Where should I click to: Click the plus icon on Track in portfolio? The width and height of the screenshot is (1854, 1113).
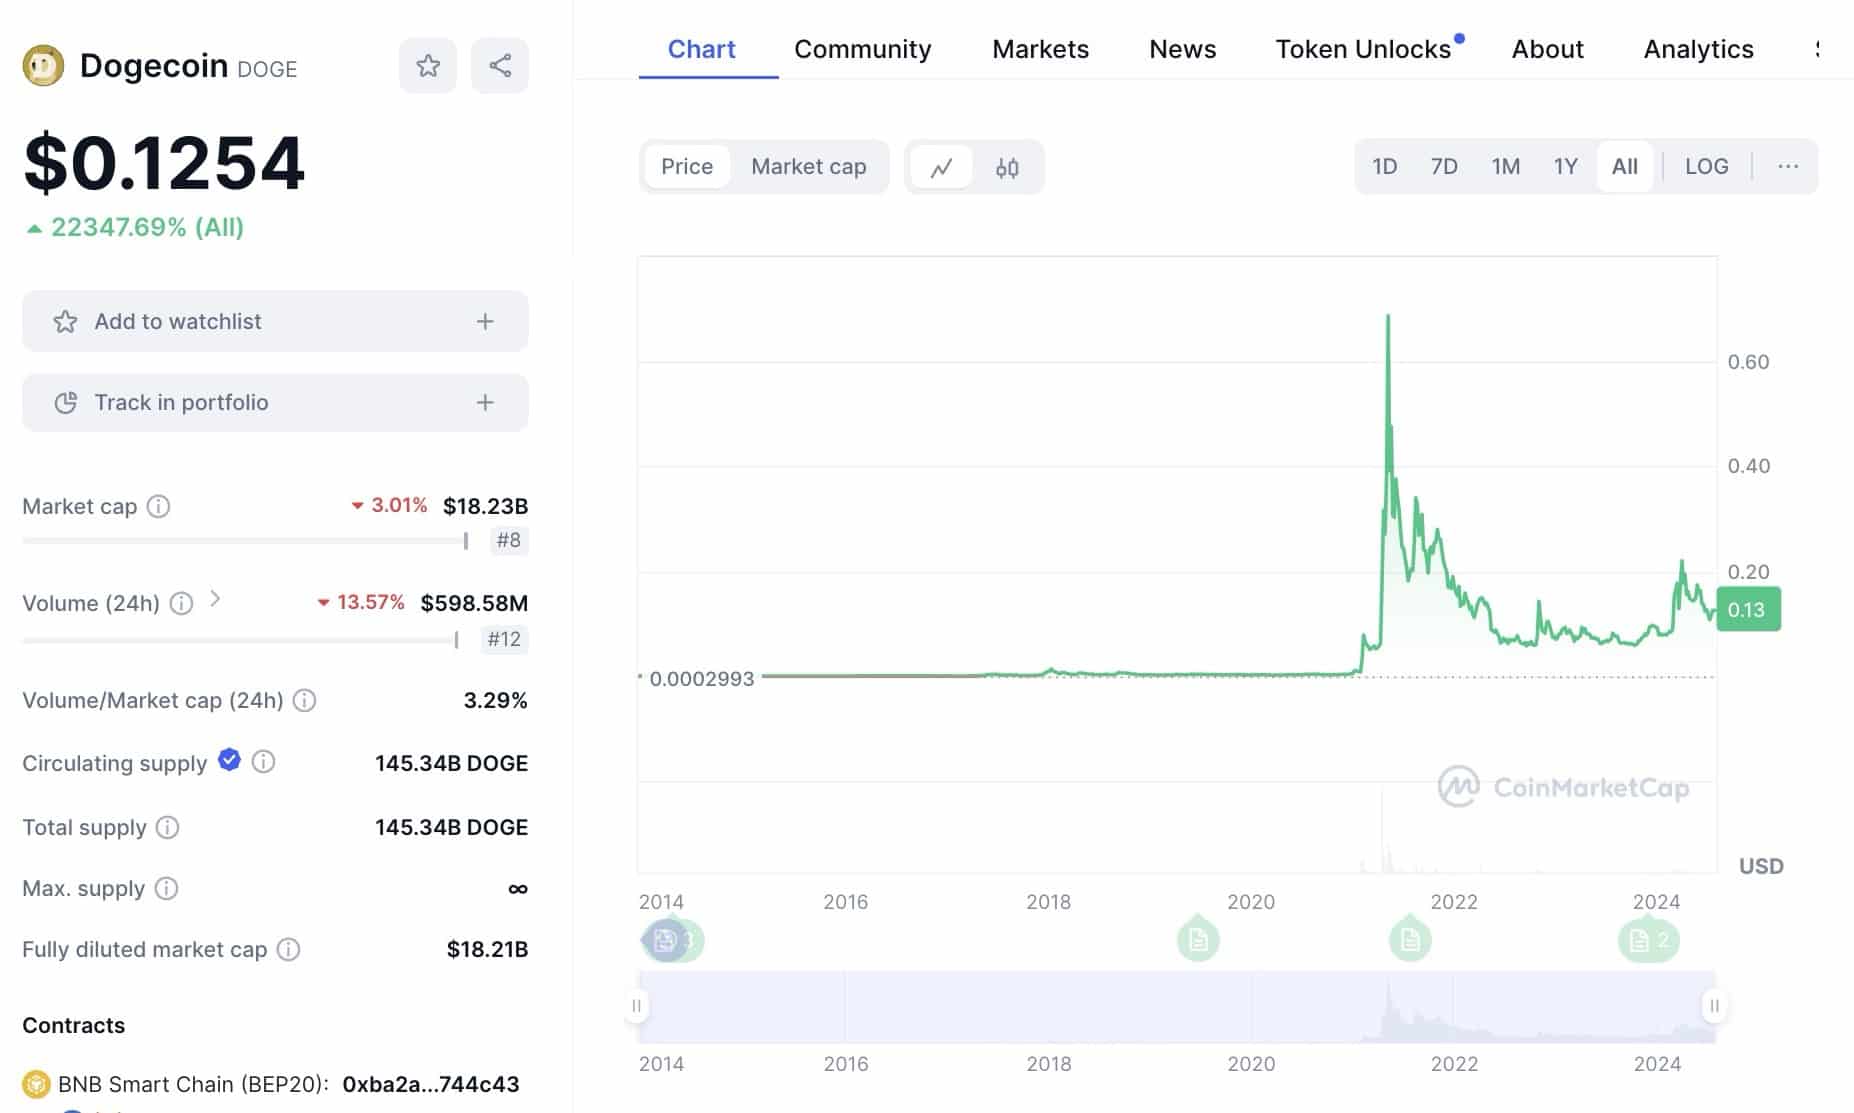pyautogui.click(x=485, y=402)
